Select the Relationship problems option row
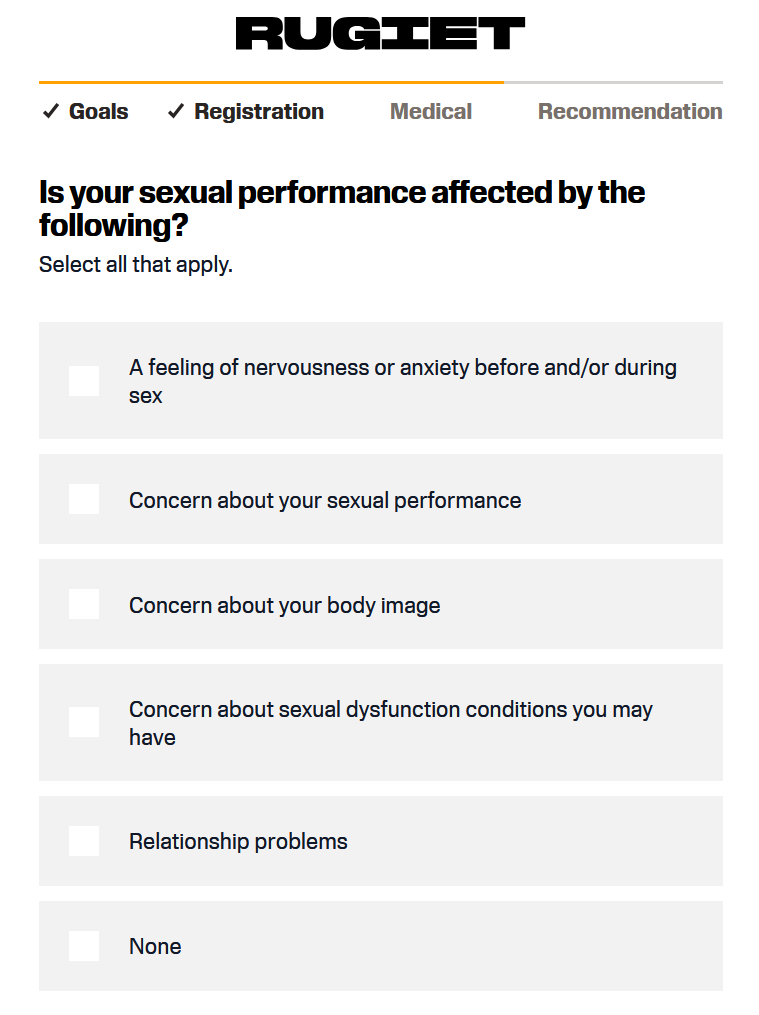The width and height of the screenshot is (759, 1015). coord(380,841)
